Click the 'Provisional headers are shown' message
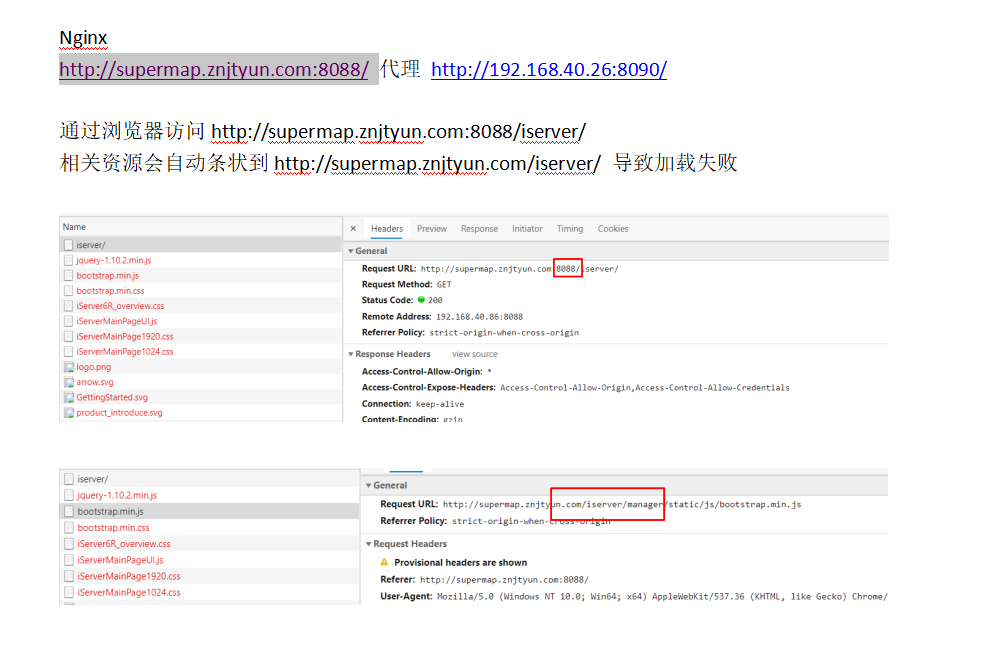Image resolution: width=989 pixels, height=655 pixels. [x=460, y=562]
